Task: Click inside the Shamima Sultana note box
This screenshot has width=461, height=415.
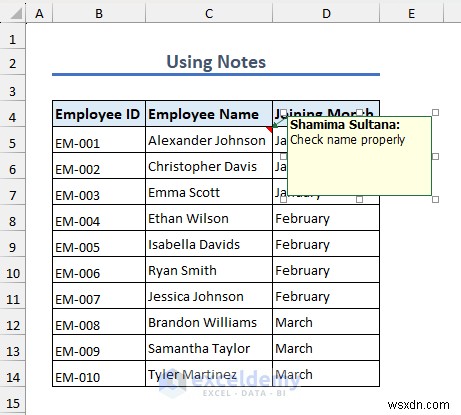Action: coord(359,156)
